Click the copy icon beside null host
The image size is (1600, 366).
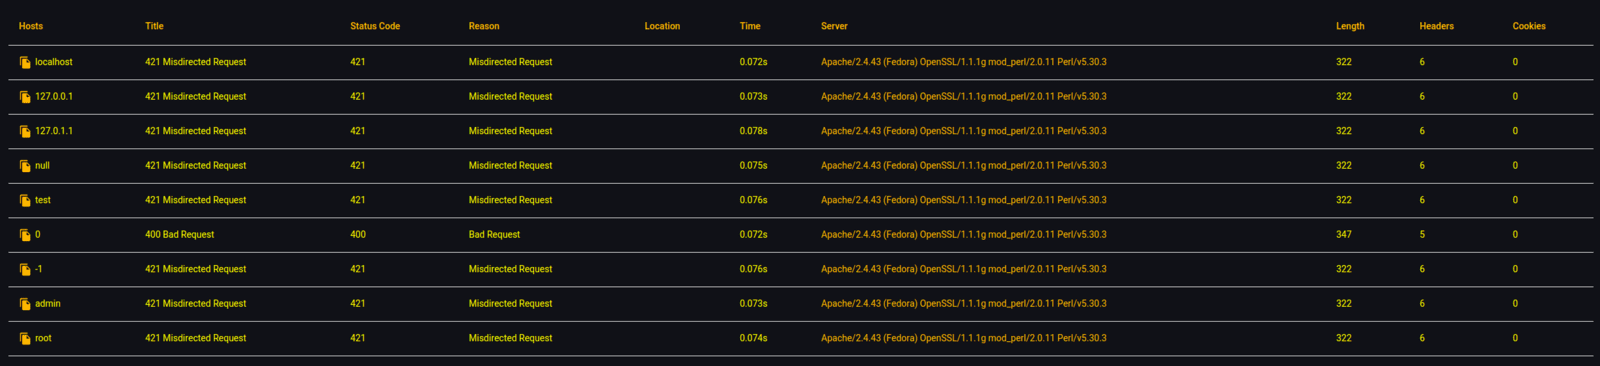click(x=25, y=166)
